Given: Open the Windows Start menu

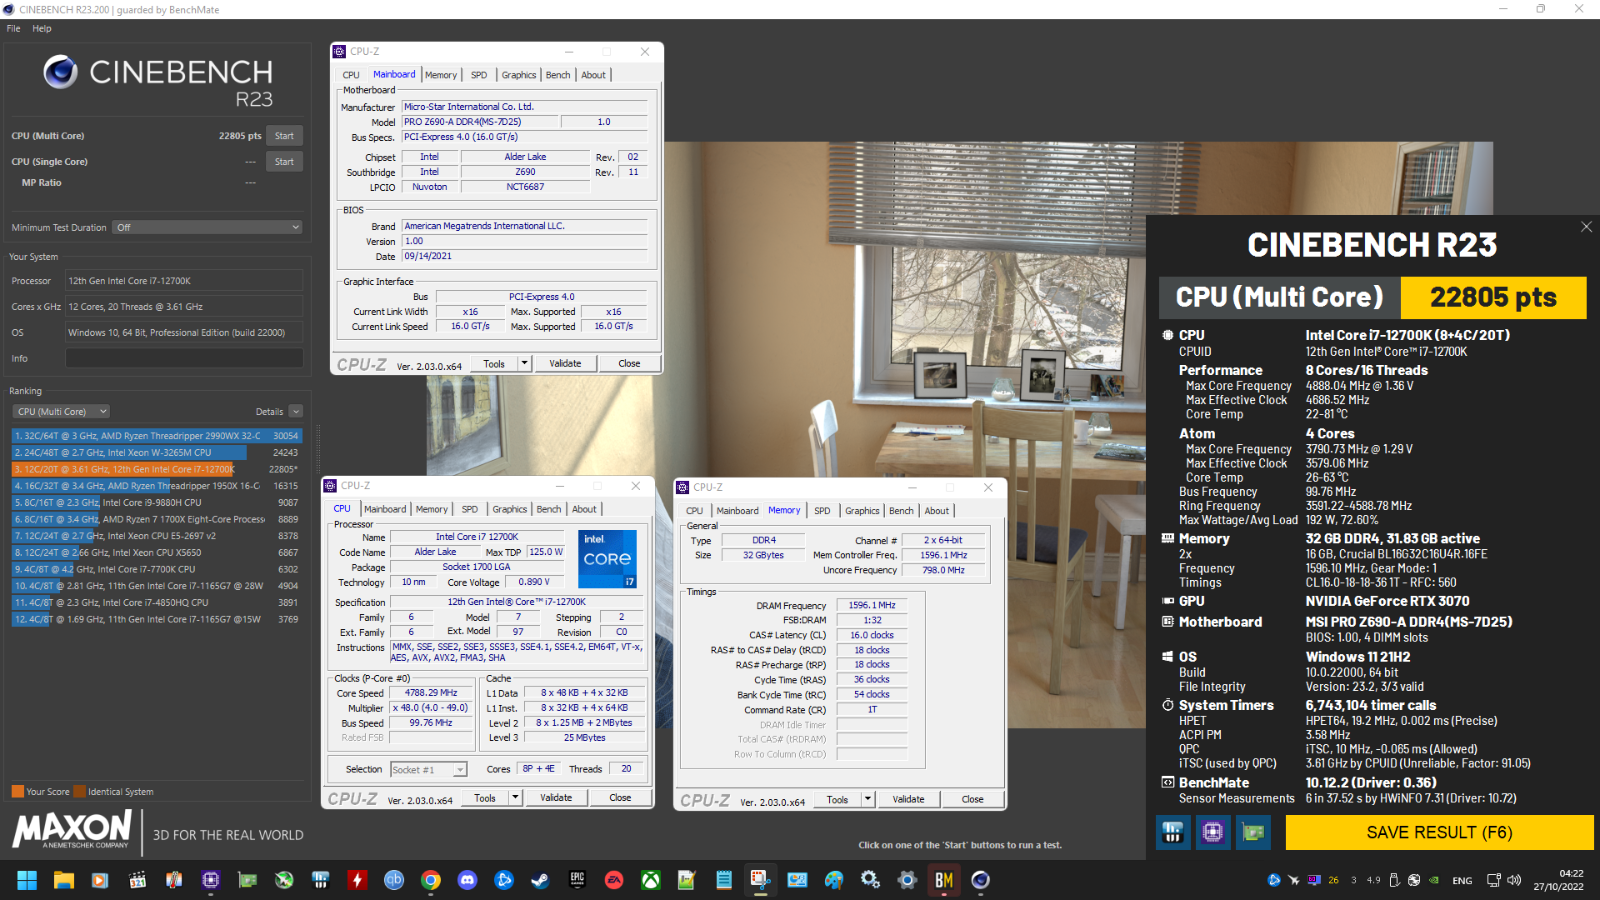Looking at the screenshot, I should tap(27, 880).
